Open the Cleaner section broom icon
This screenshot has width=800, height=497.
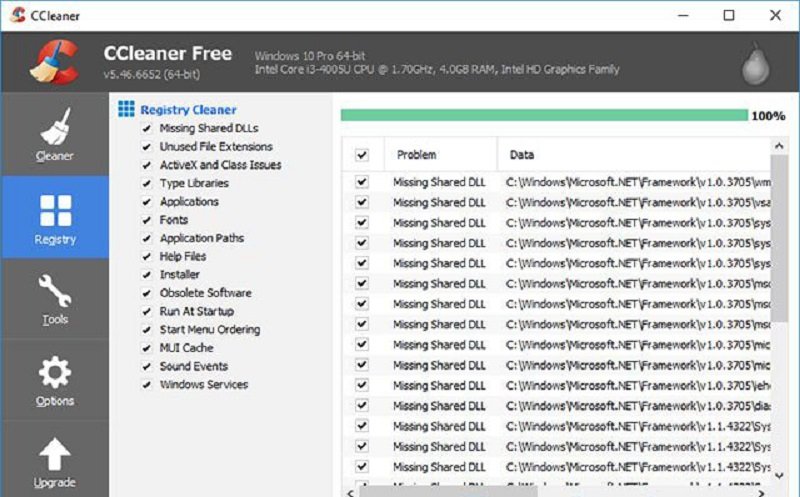55,126
